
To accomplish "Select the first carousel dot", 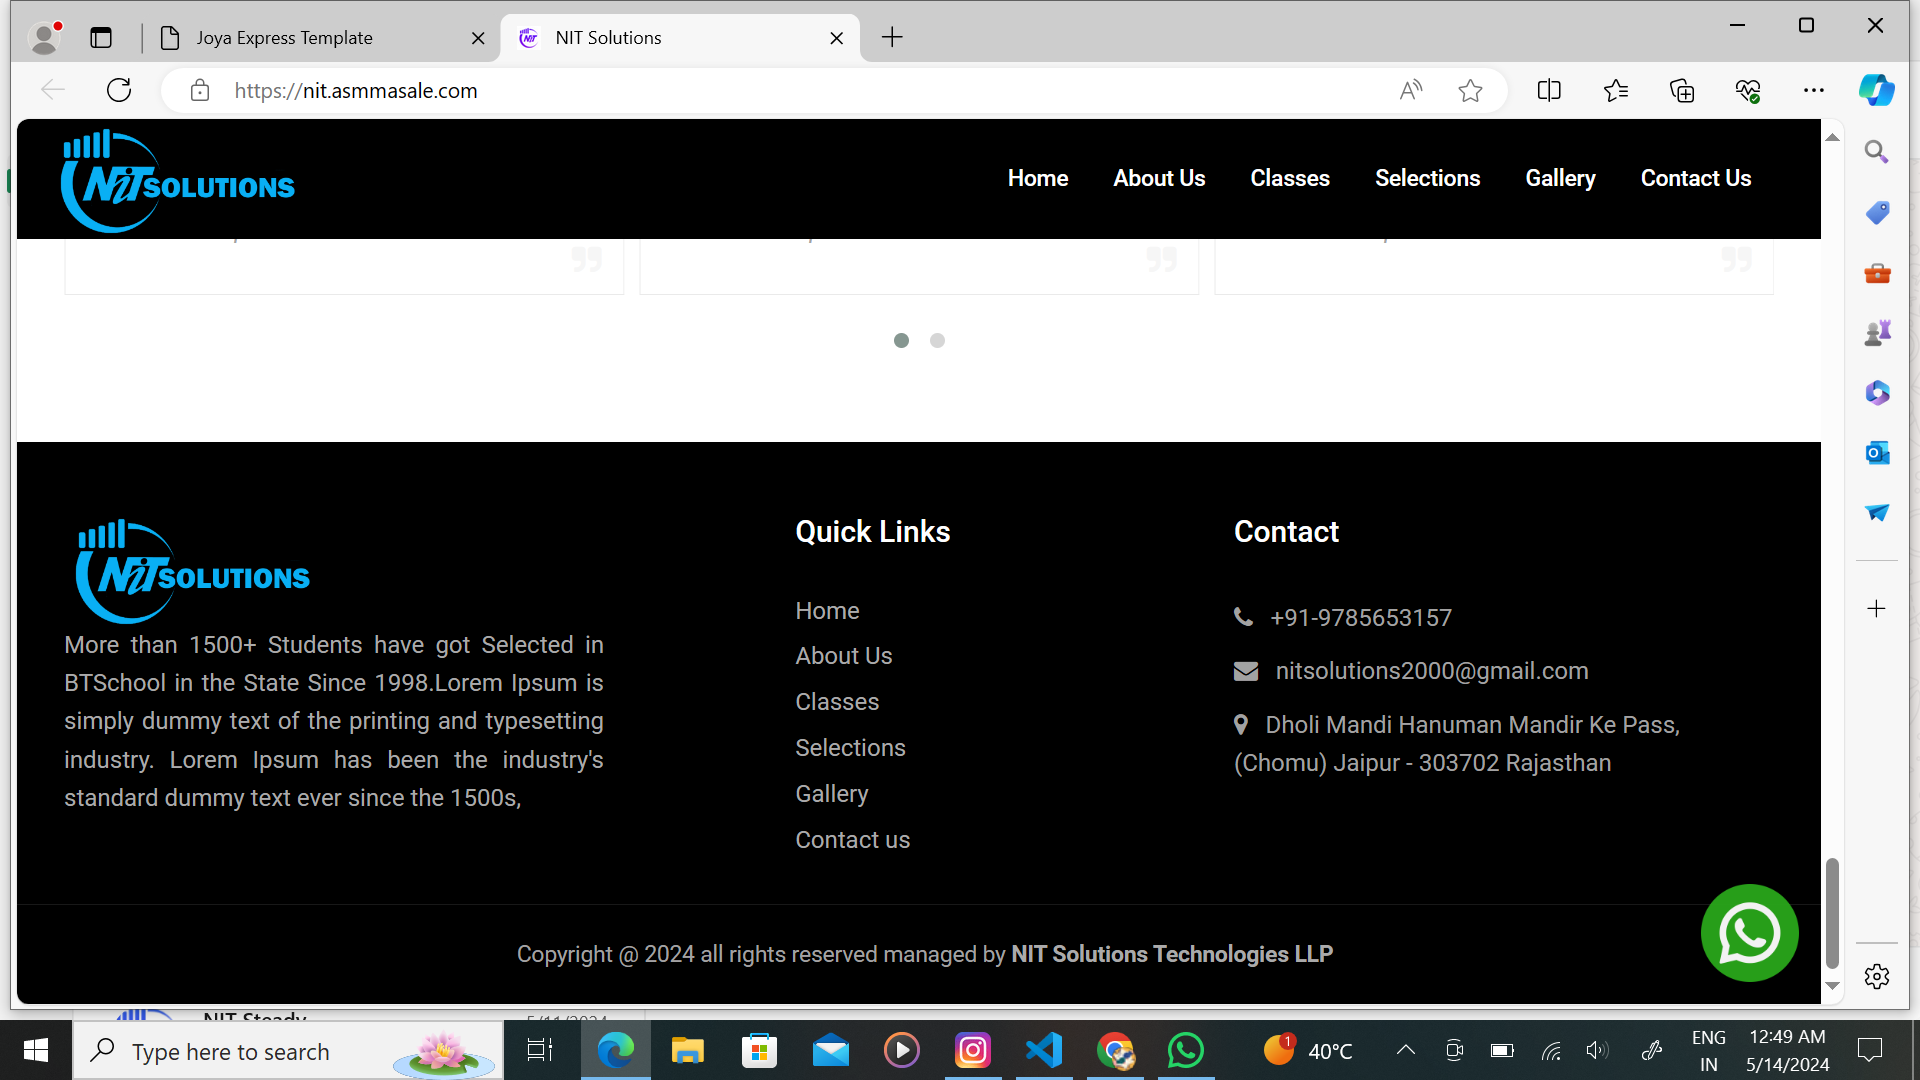I will coord(901,341).
